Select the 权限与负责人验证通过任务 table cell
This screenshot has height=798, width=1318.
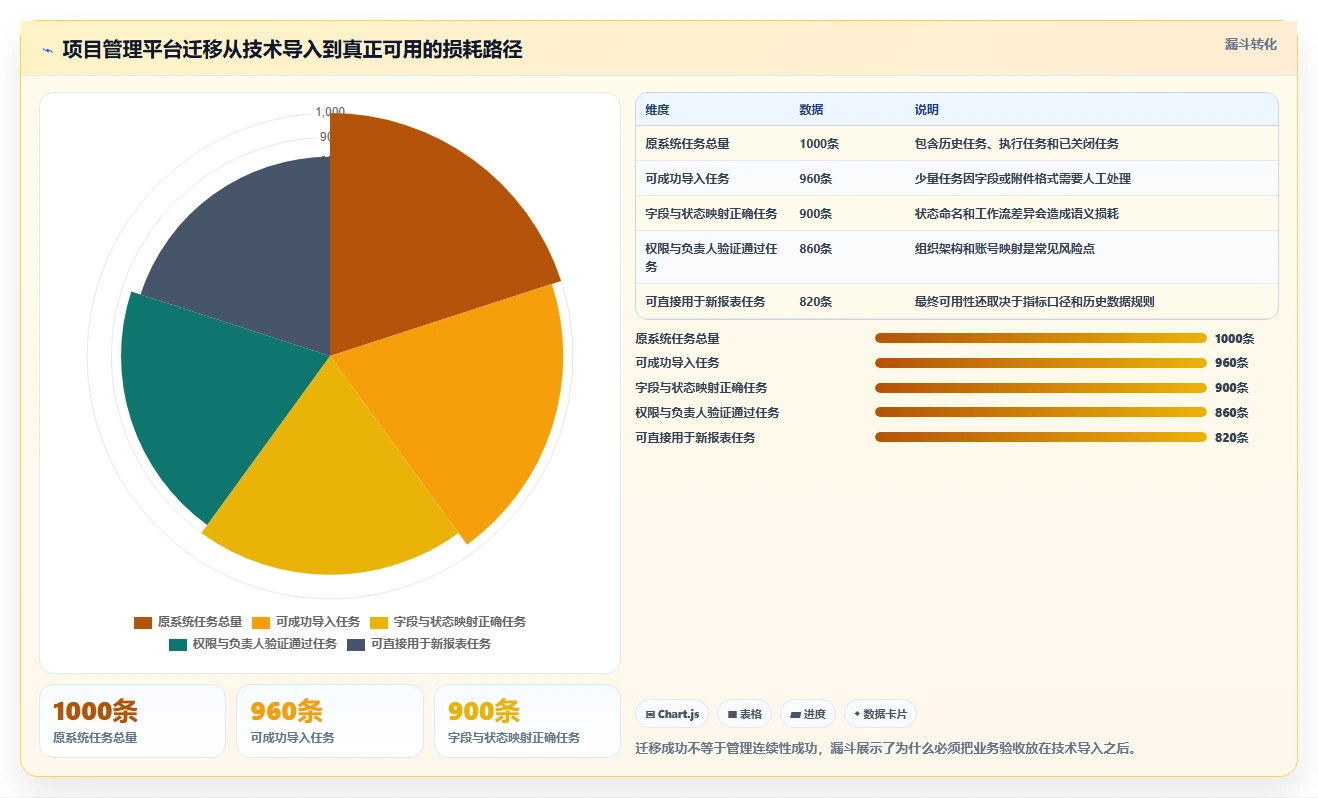(x=711, y=258)
